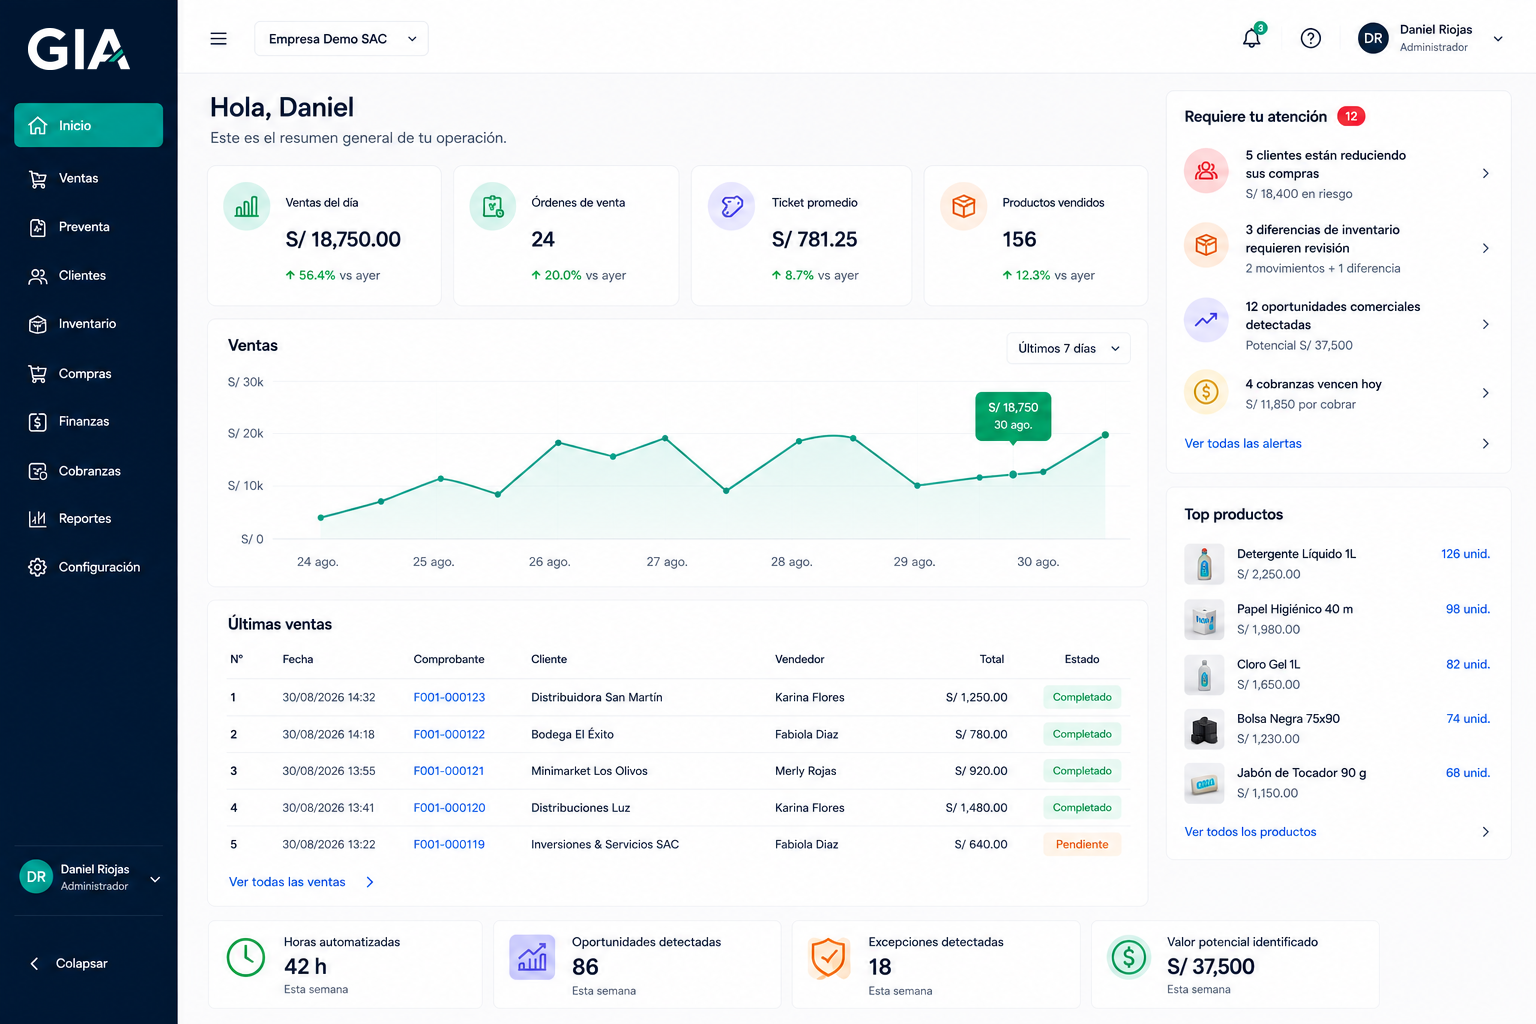Open Configuración in the sidebar
Viewport: 1536px width, 1024px height.
click(x=88, y=567)
